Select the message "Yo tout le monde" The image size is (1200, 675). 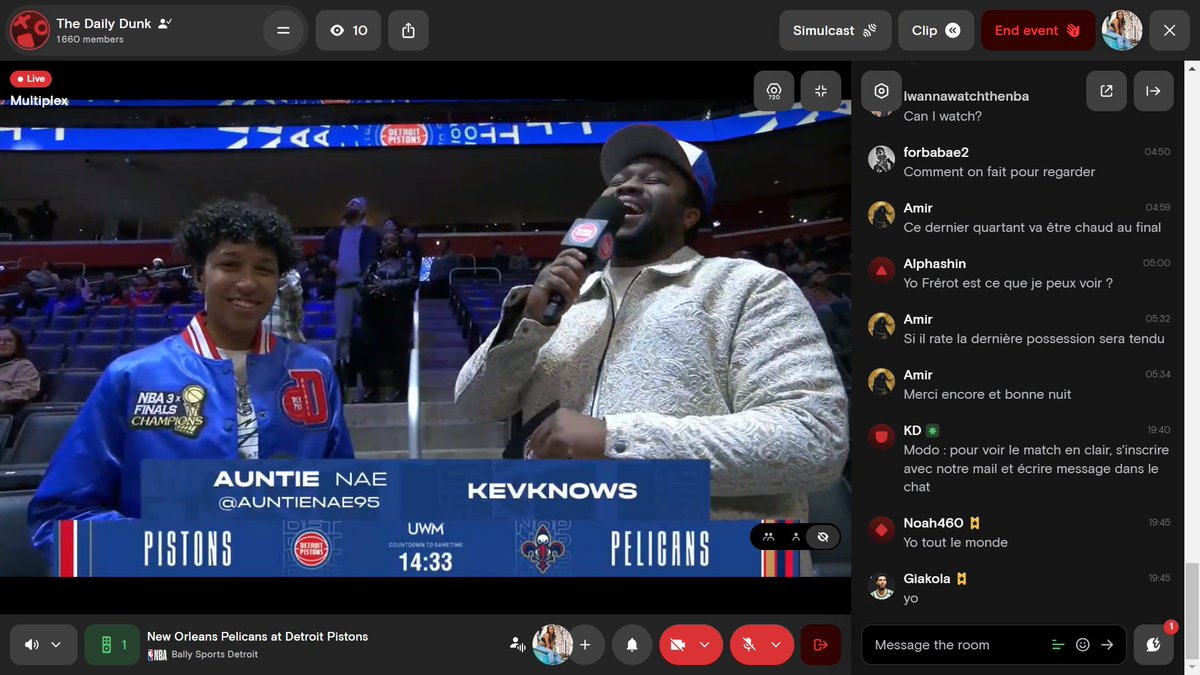pos(955,542)
